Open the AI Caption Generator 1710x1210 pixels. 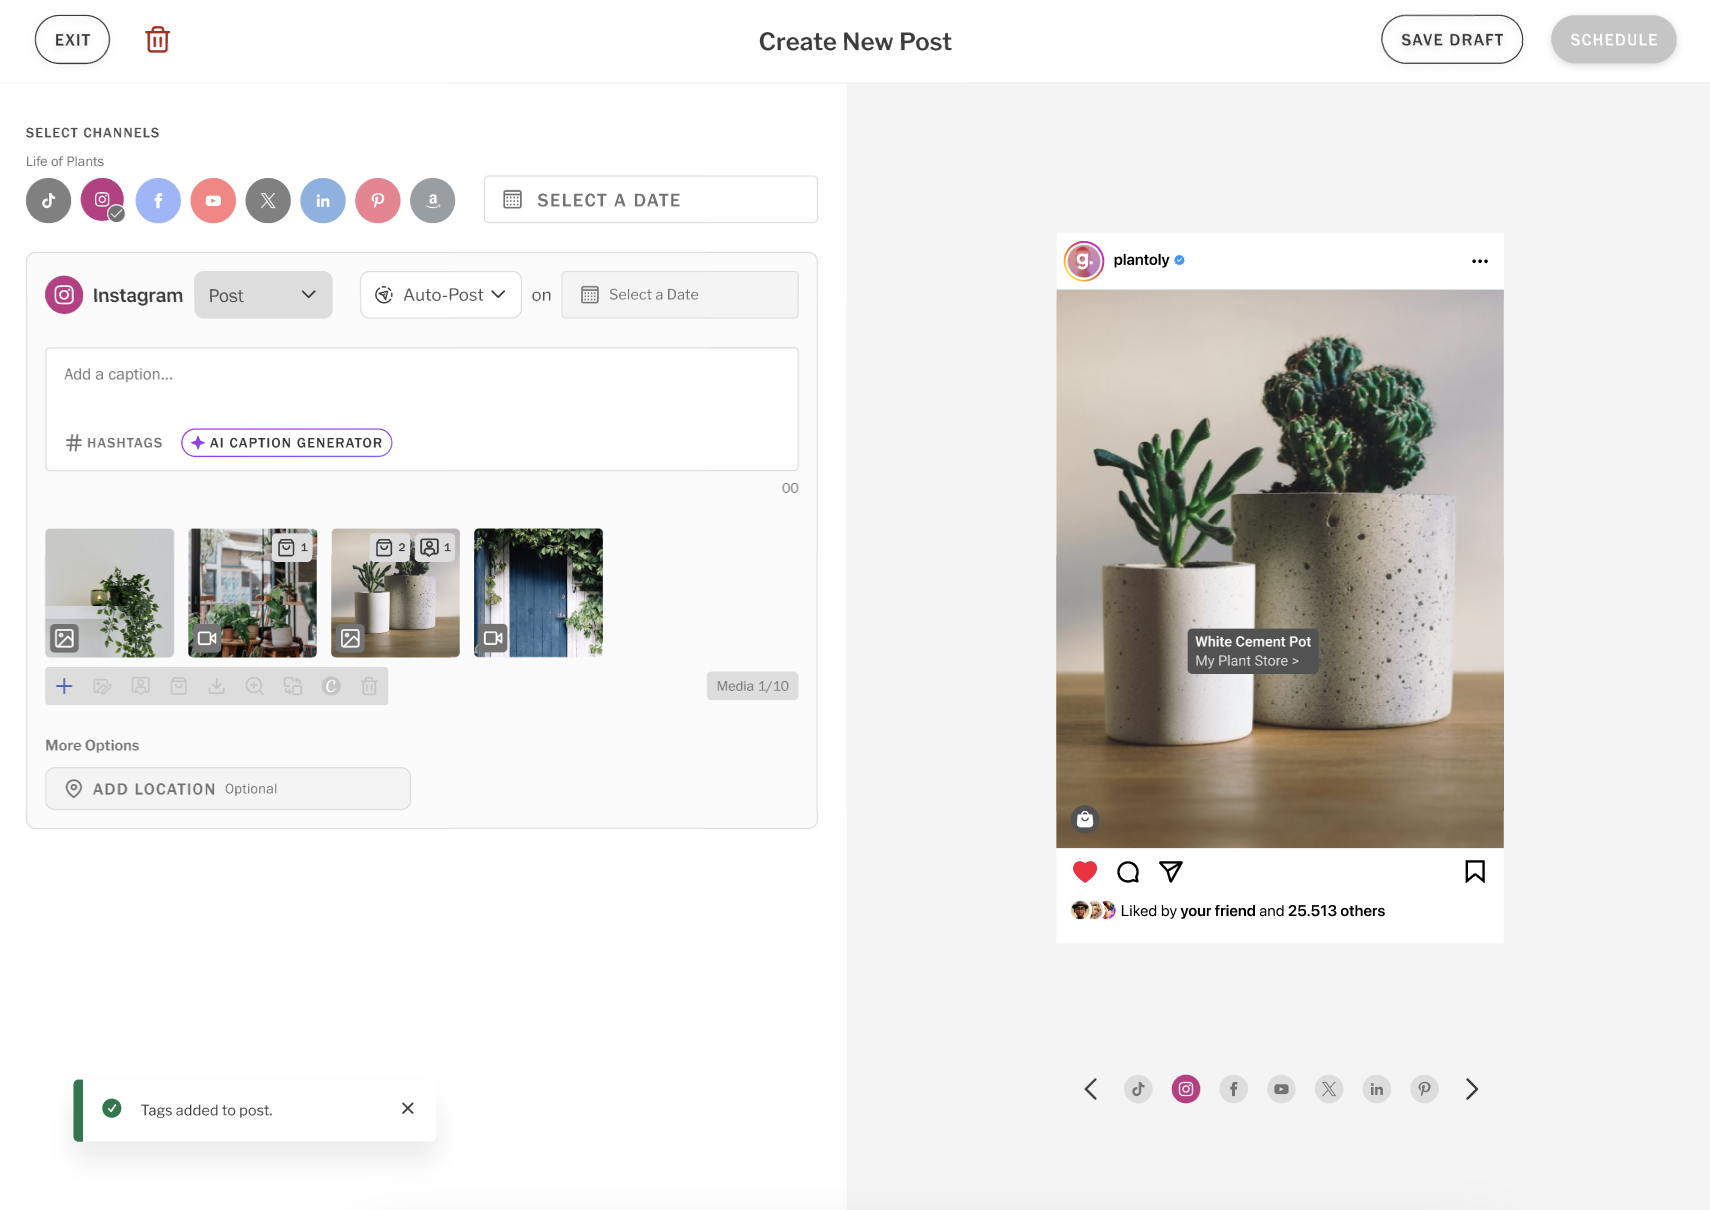point(286,442)
